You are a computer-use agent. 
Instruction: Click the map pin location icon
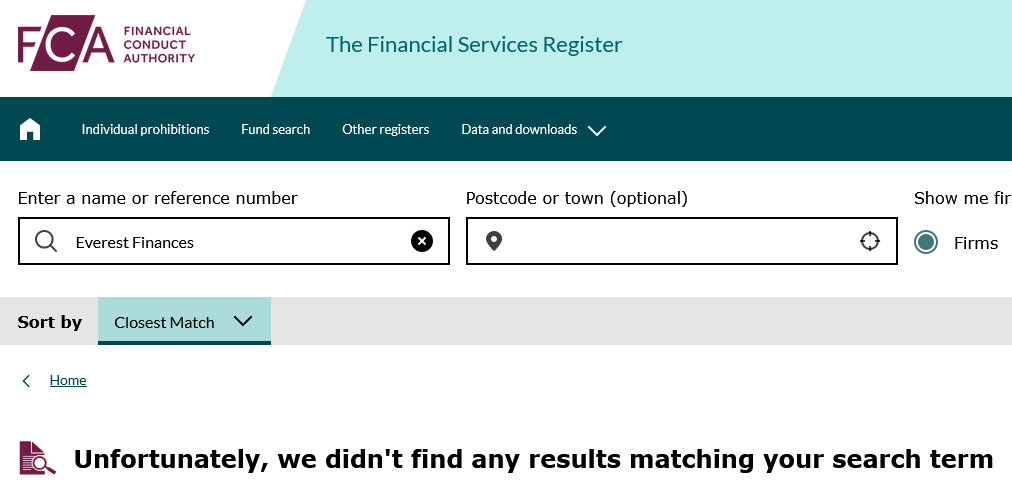(x=494, y=241)
